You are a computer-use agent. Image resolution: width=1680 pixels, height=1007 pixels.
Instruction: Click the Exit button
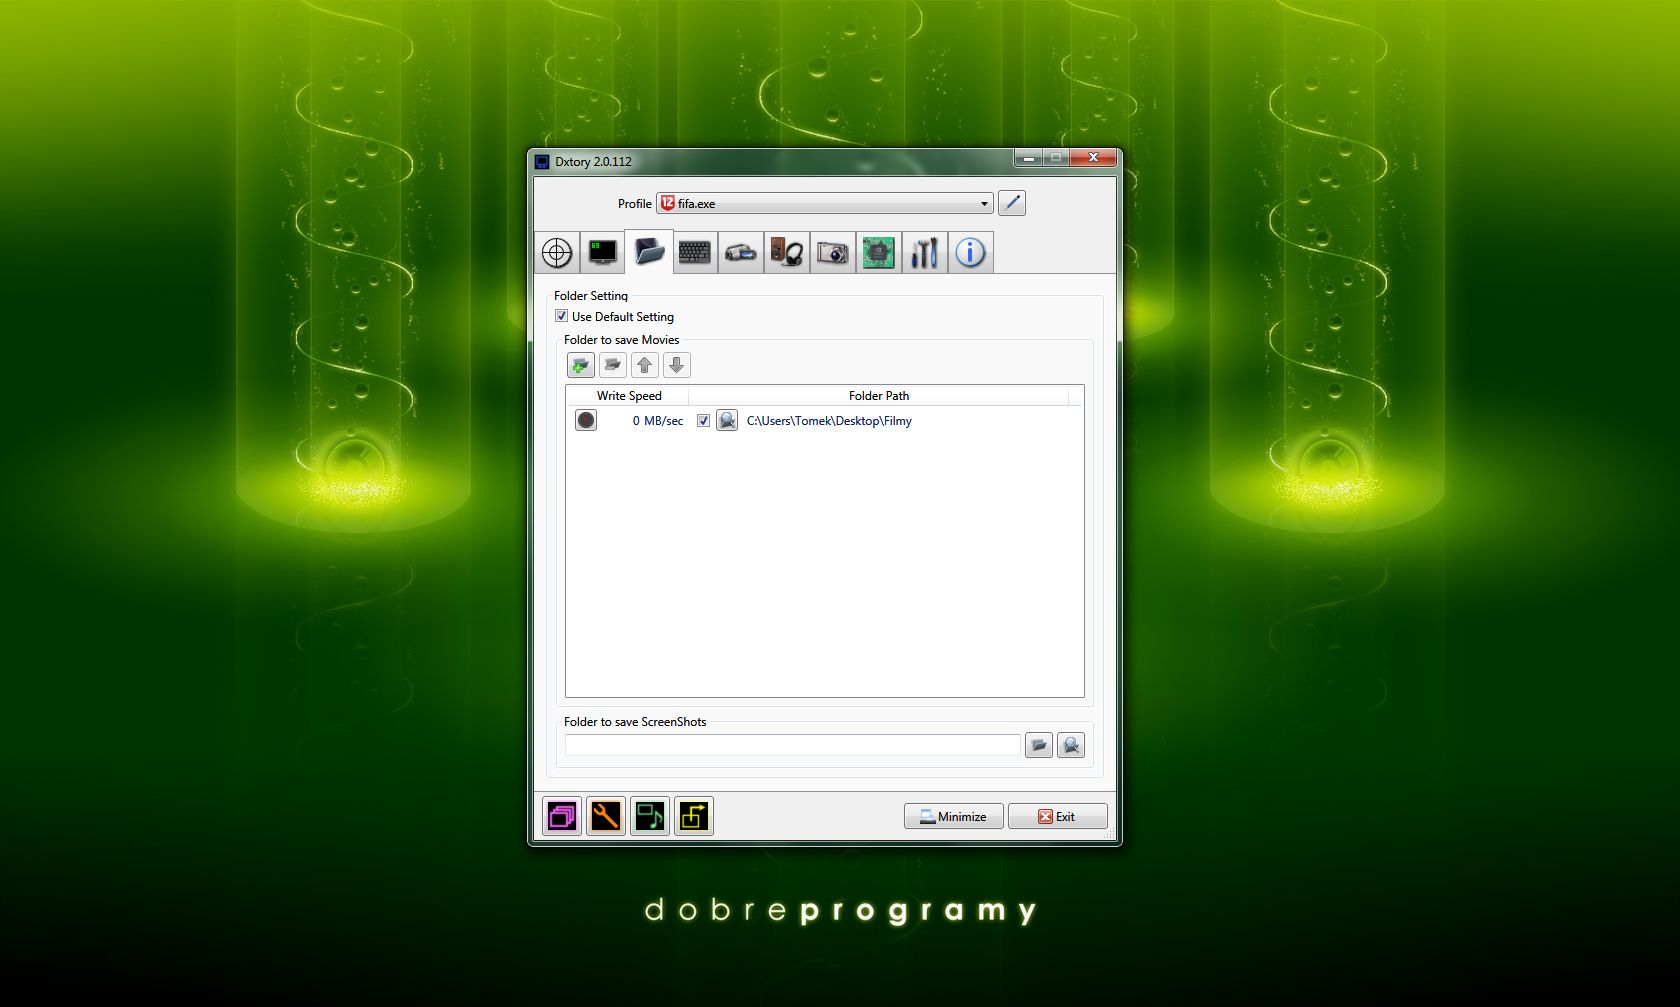click(x=1057, y=816)
